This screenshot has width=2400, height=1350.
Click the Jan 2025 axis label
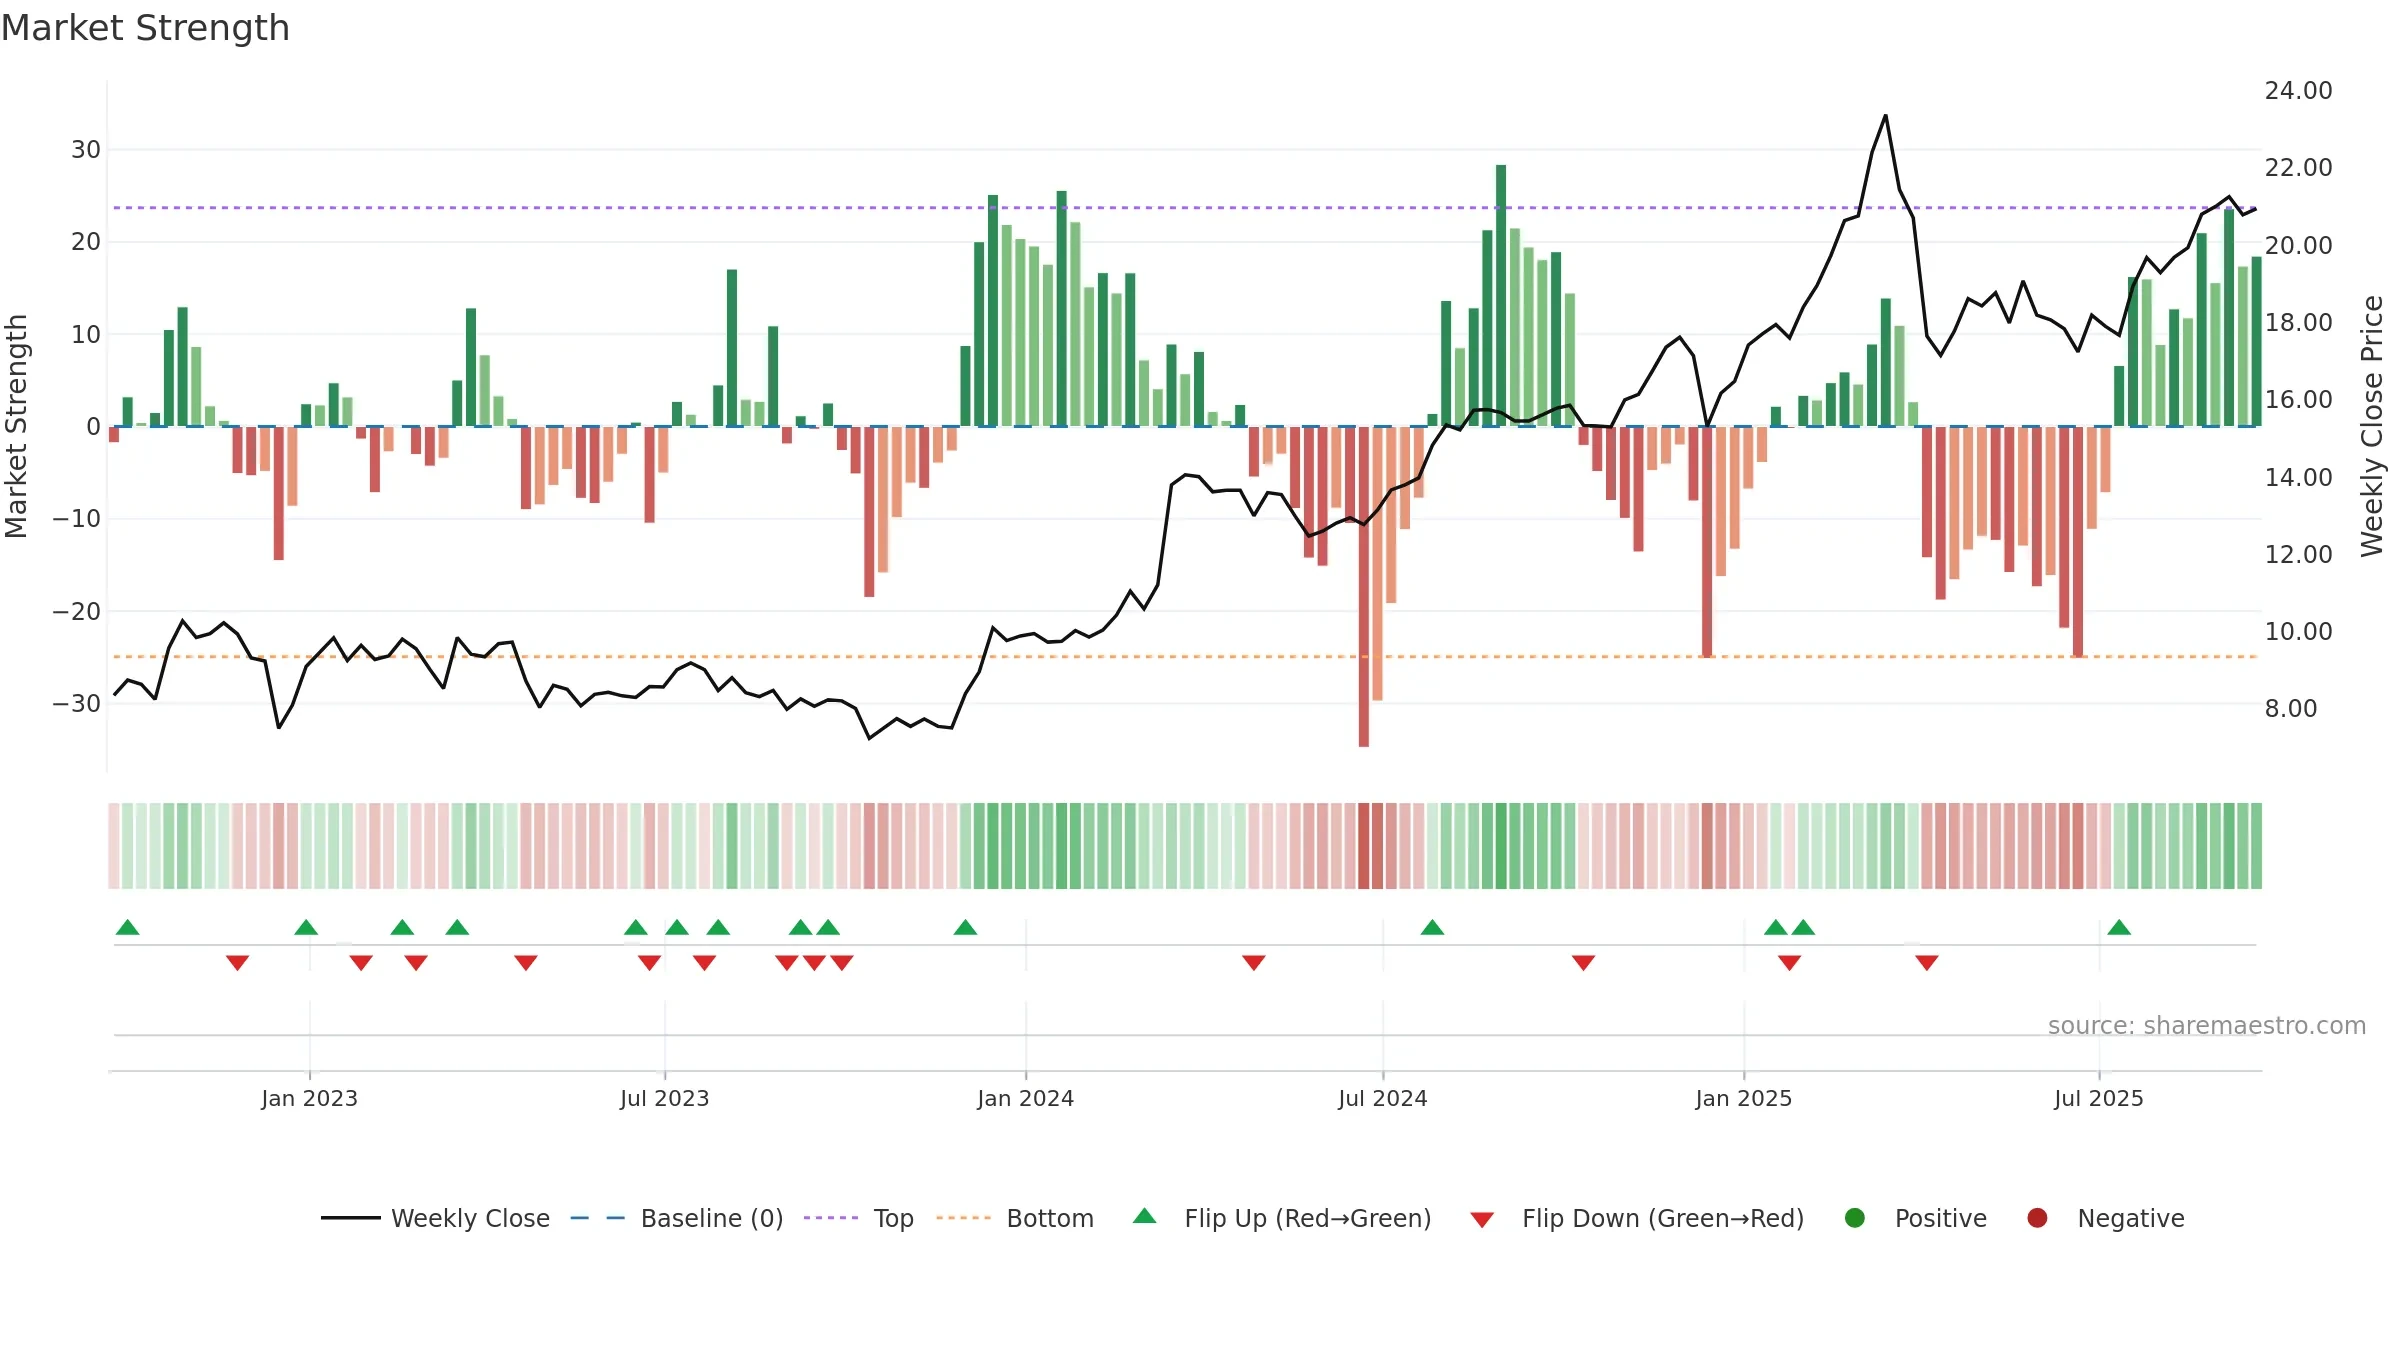pos(1744,1098)
